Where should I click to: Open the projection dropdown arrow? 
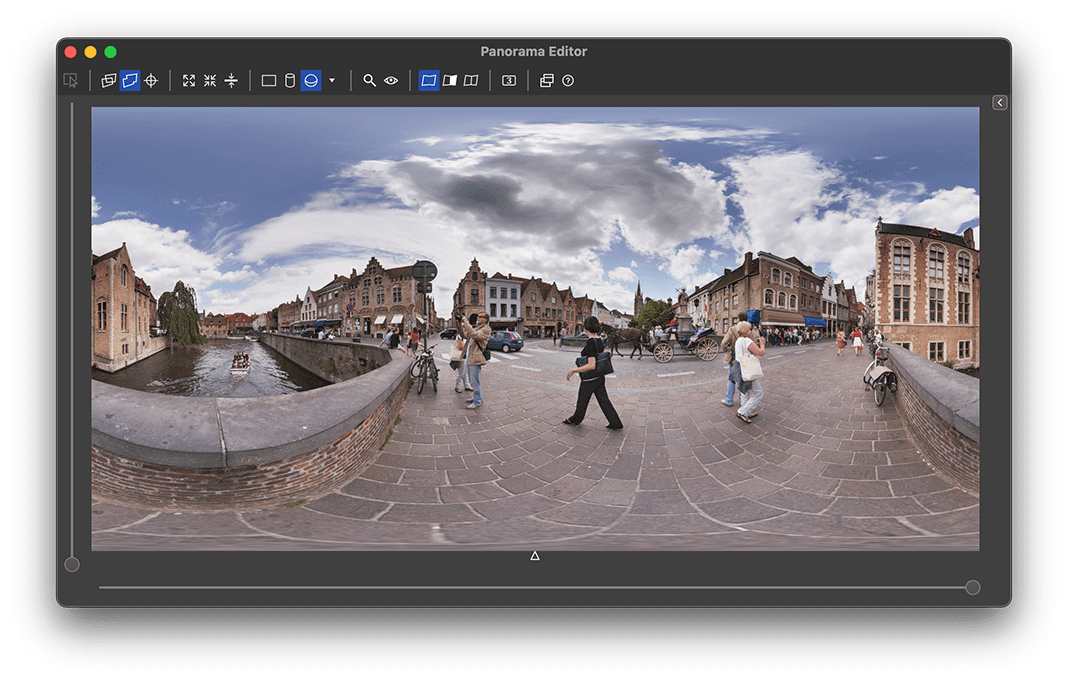point(332,81)
